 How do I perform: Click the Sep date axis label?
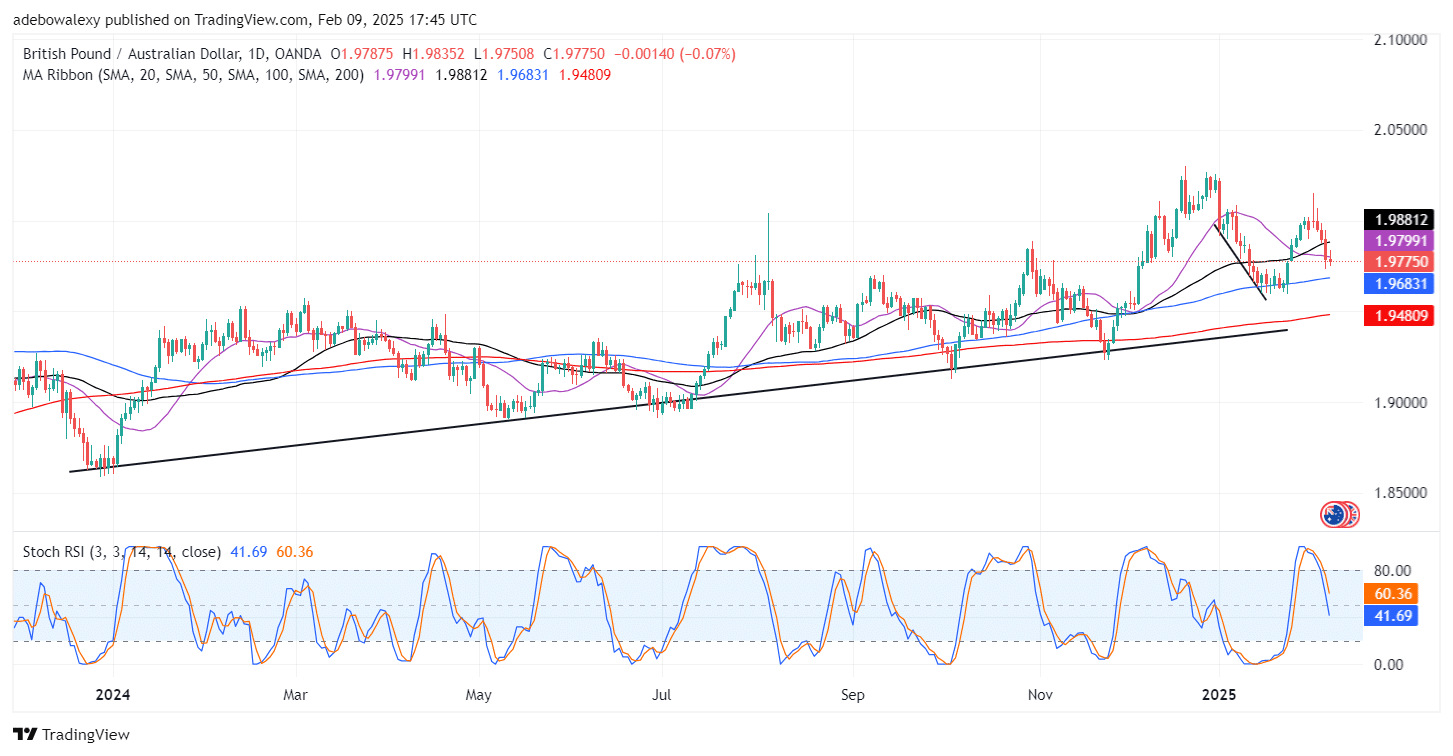pos(852,693)
